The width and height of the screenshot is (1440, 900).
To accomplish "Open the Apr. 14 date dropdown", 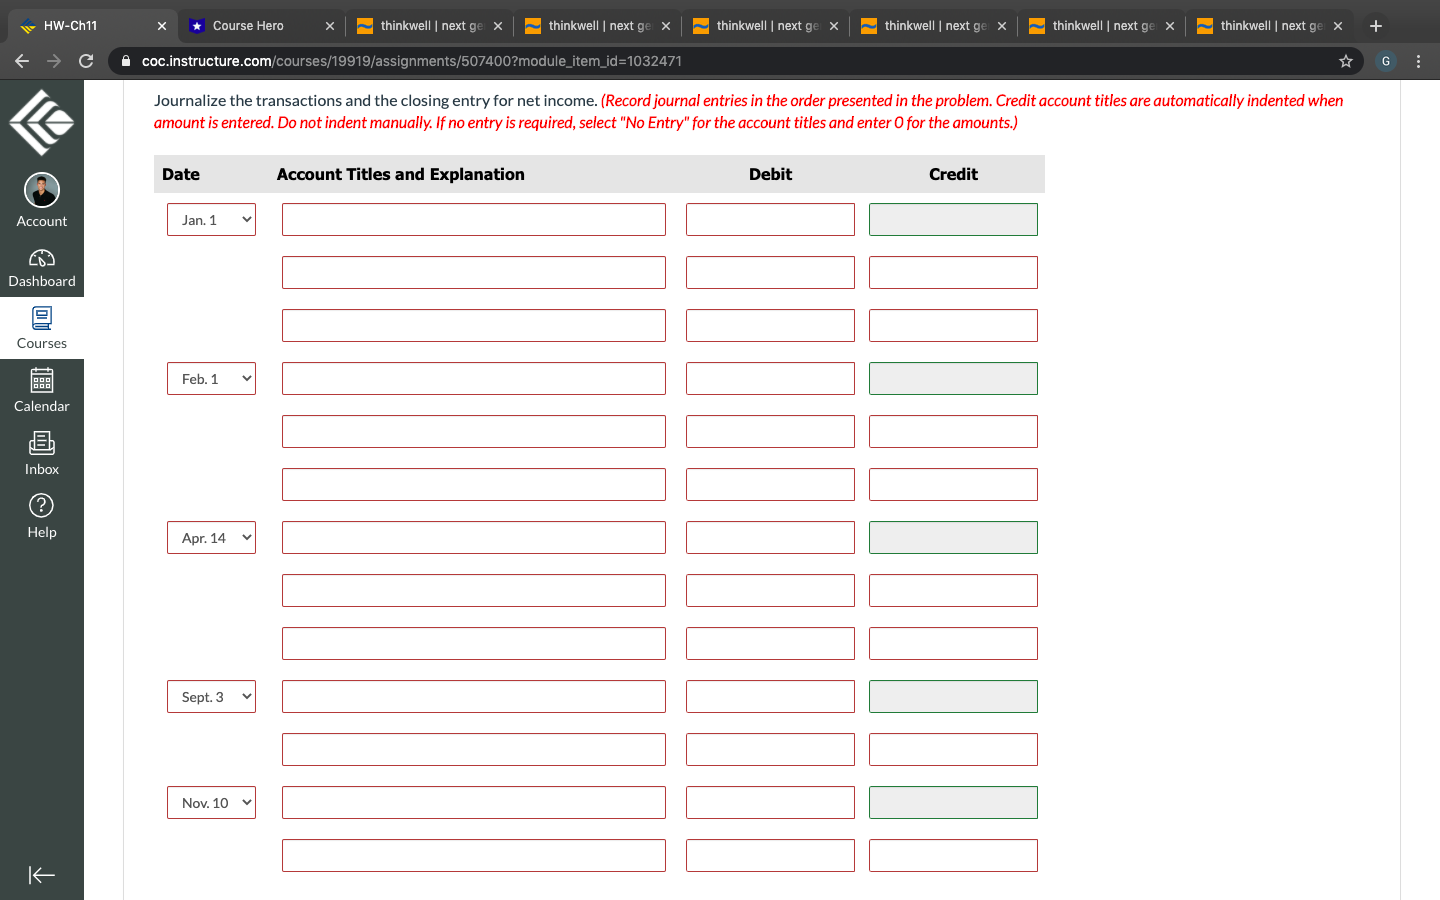I will pos(211,538).
